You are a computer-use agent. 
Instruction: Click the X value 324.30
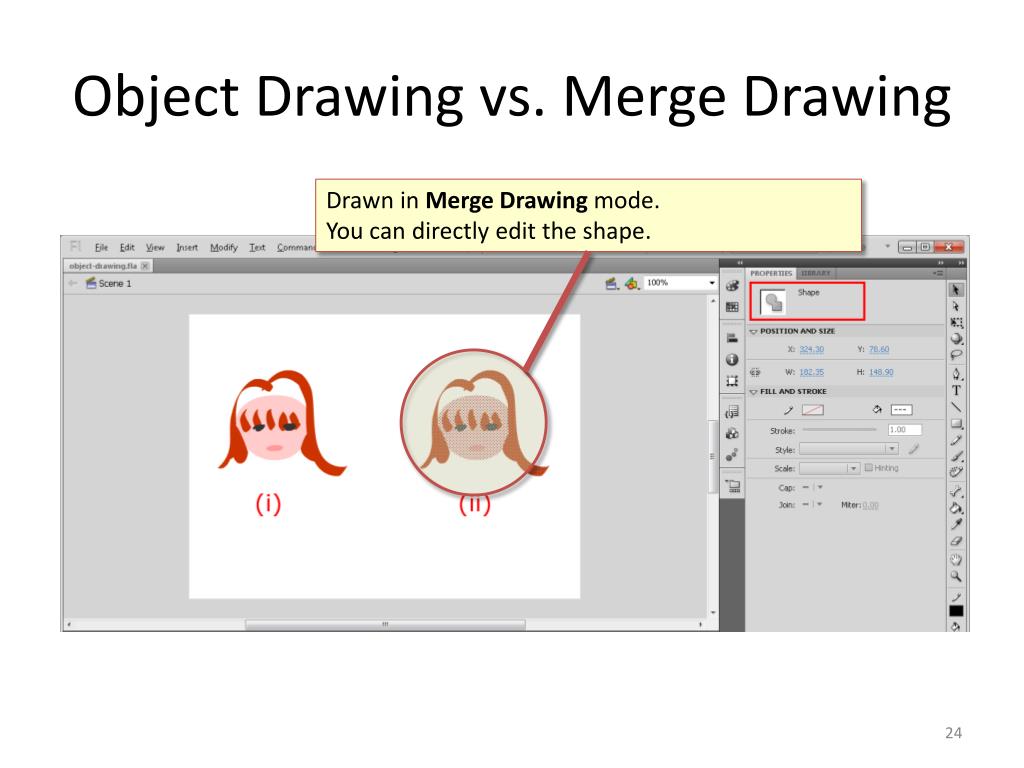click(812, 349)
